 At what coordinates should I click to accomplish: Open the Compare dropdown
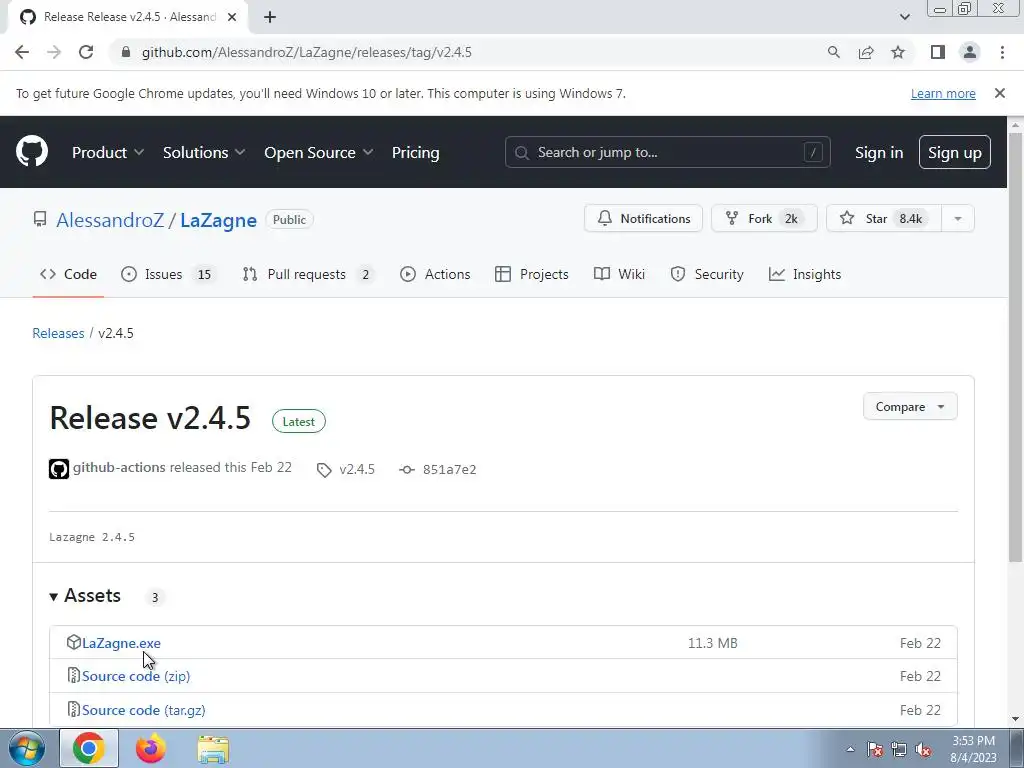click(910, 406)
